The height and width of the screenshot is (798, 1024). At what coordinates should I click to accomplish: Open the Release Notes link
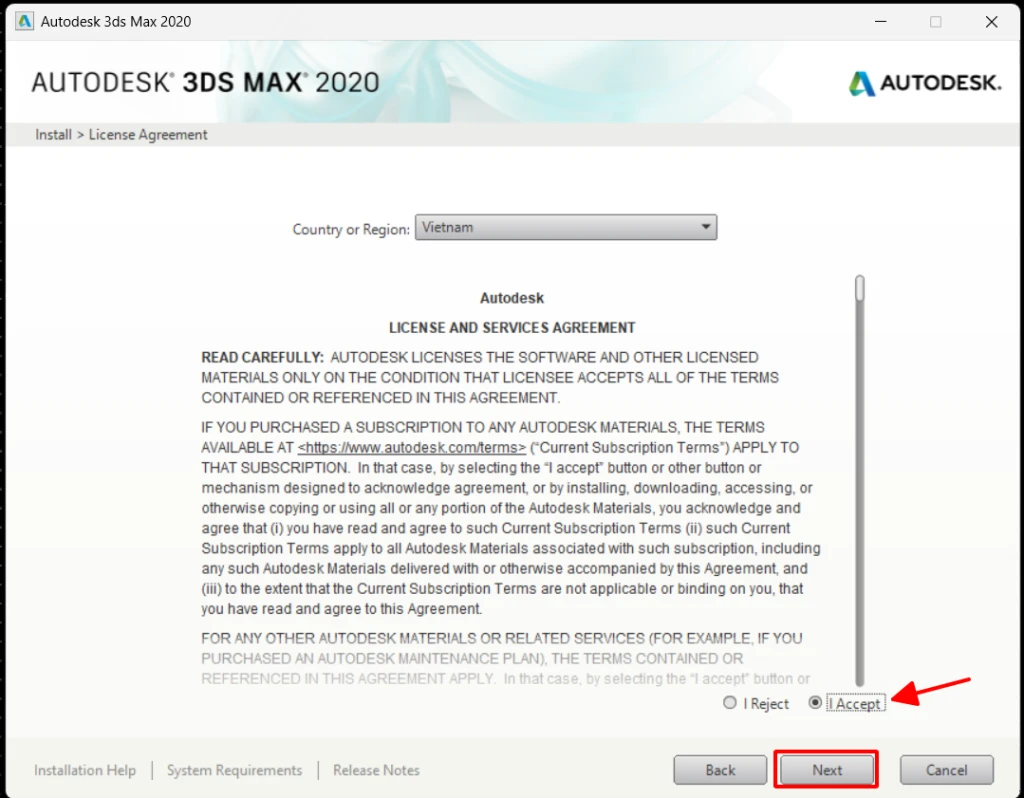click(376, 770)
